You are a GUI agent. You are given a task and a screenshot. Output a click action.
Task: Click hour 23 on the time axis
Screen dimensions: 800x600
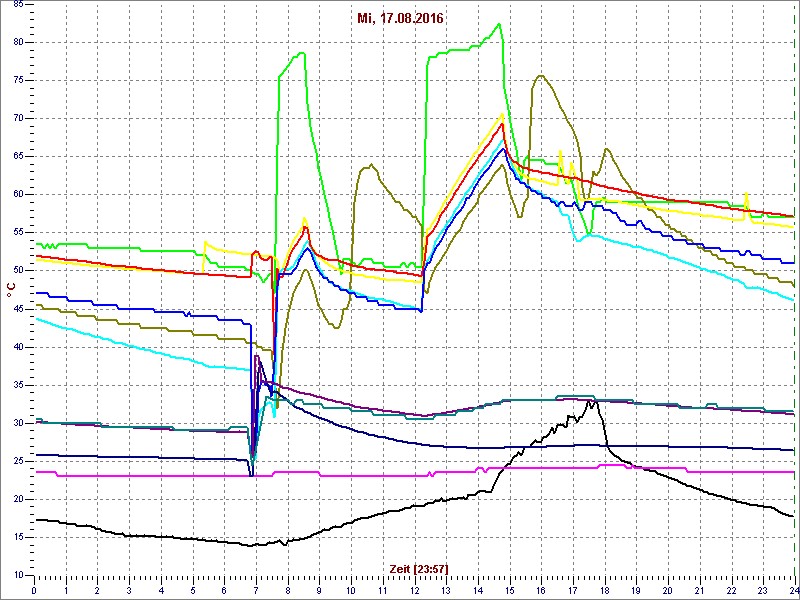pyautogui.click(x=763, y=588)
